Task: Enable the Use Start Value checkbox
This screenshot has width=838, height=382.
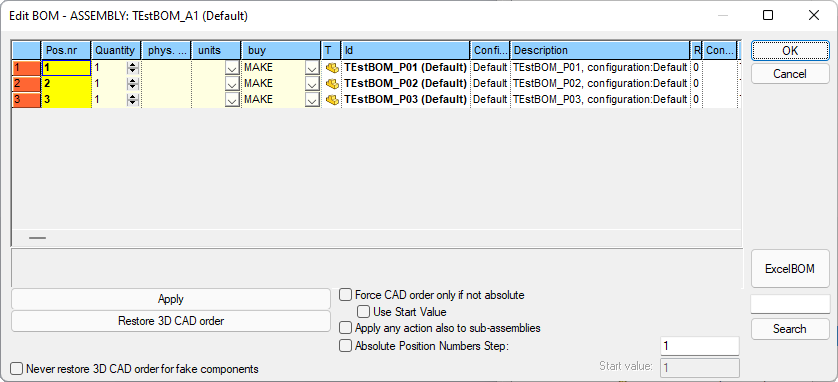Action: 363,311
